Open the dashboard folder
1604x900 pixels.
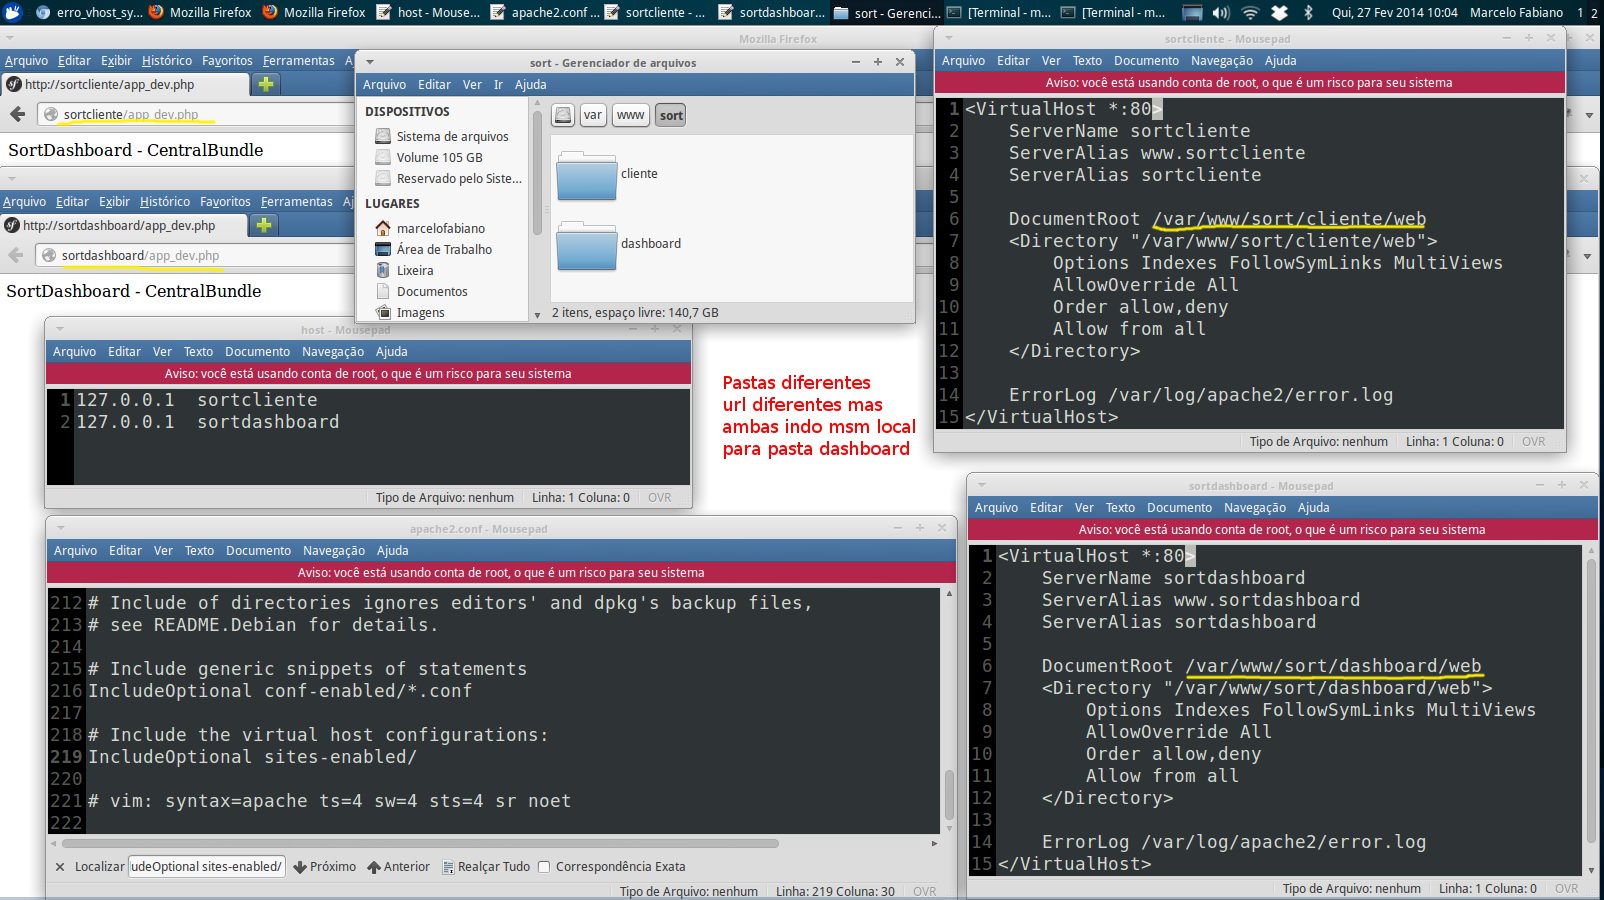point(587,244)
